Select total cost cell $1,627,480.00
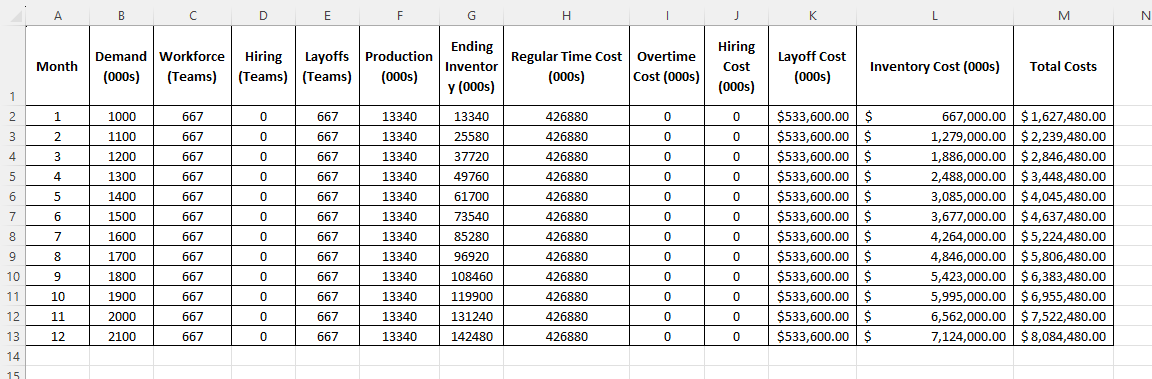 [x=1063, y=116]
